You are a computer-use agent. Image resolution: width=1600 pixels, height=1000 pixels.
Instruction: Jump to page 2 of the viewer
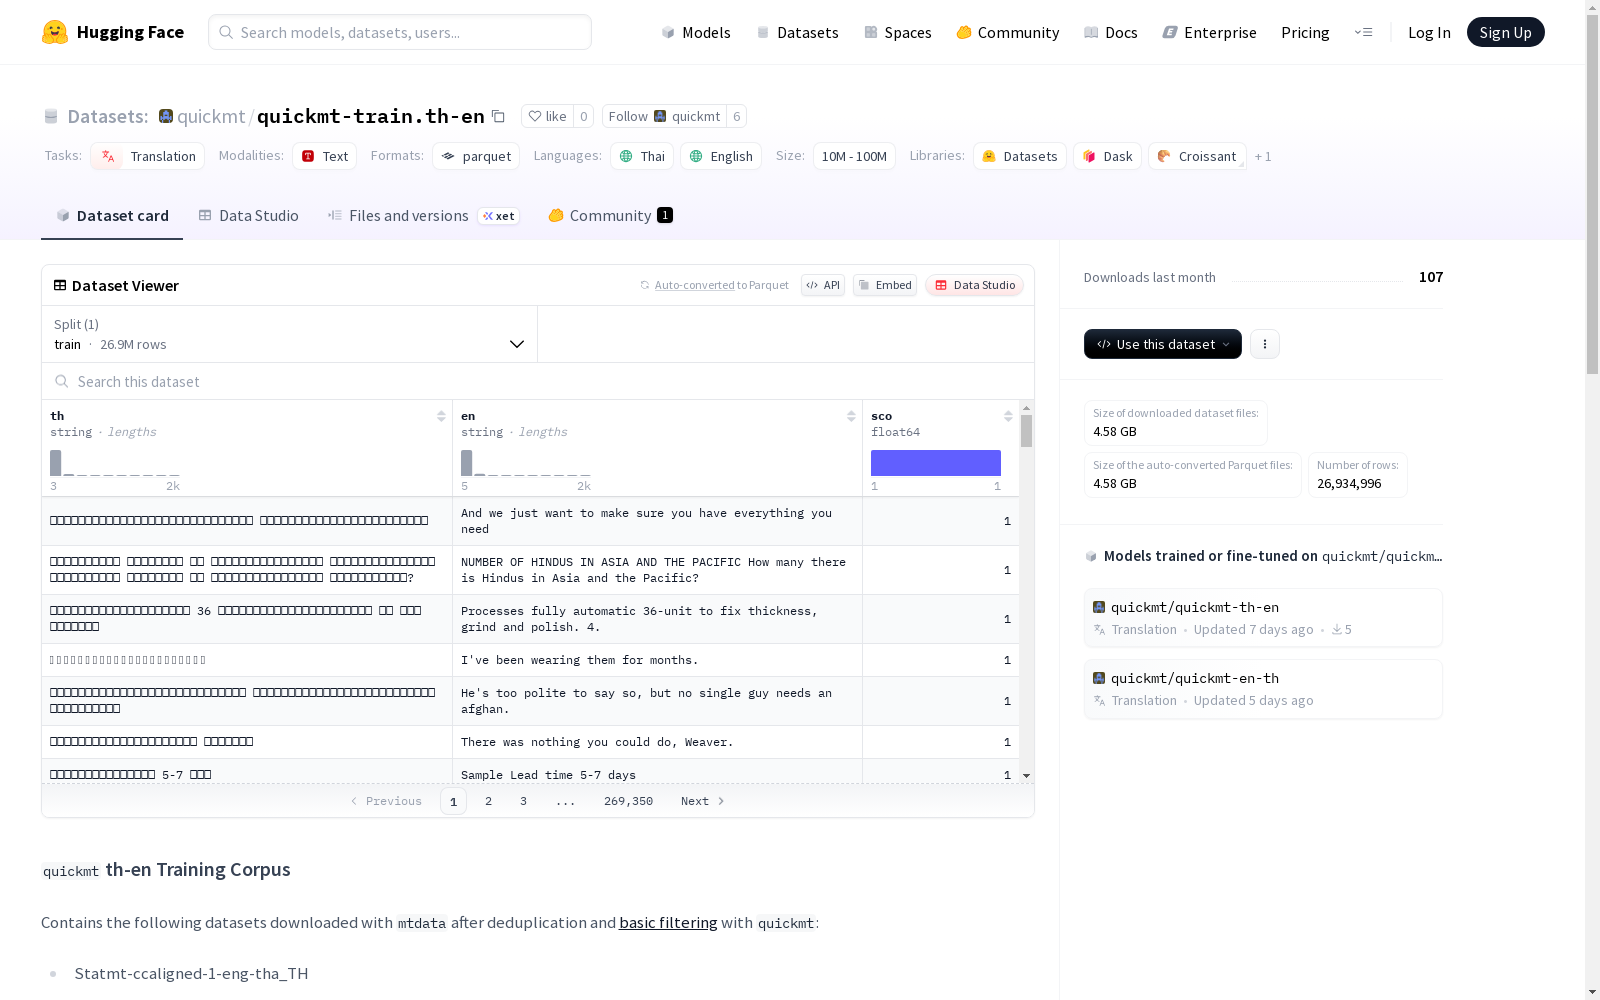tap(488, 801)
